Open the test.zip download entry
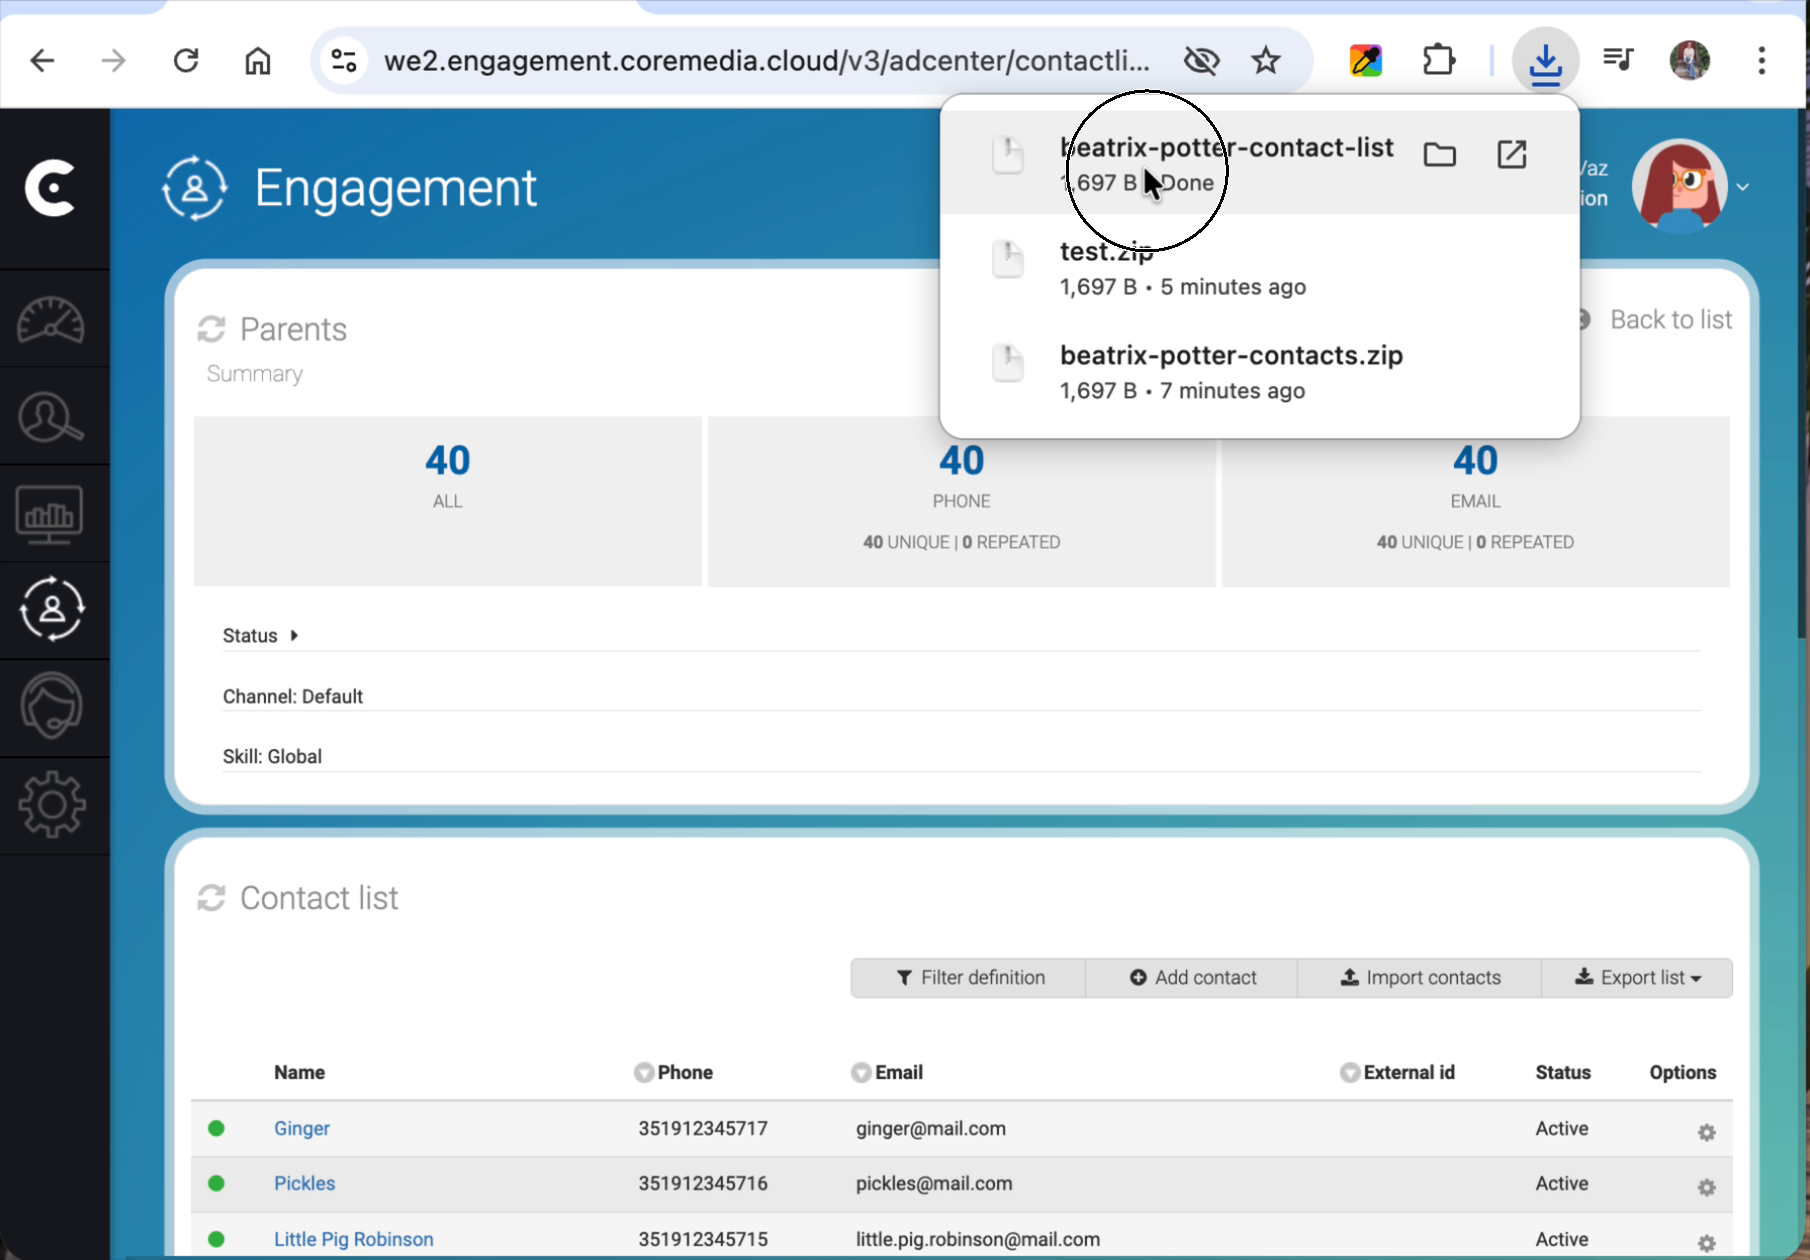This screenshot has height=1260, width=1810. [x=1260, y=268]
